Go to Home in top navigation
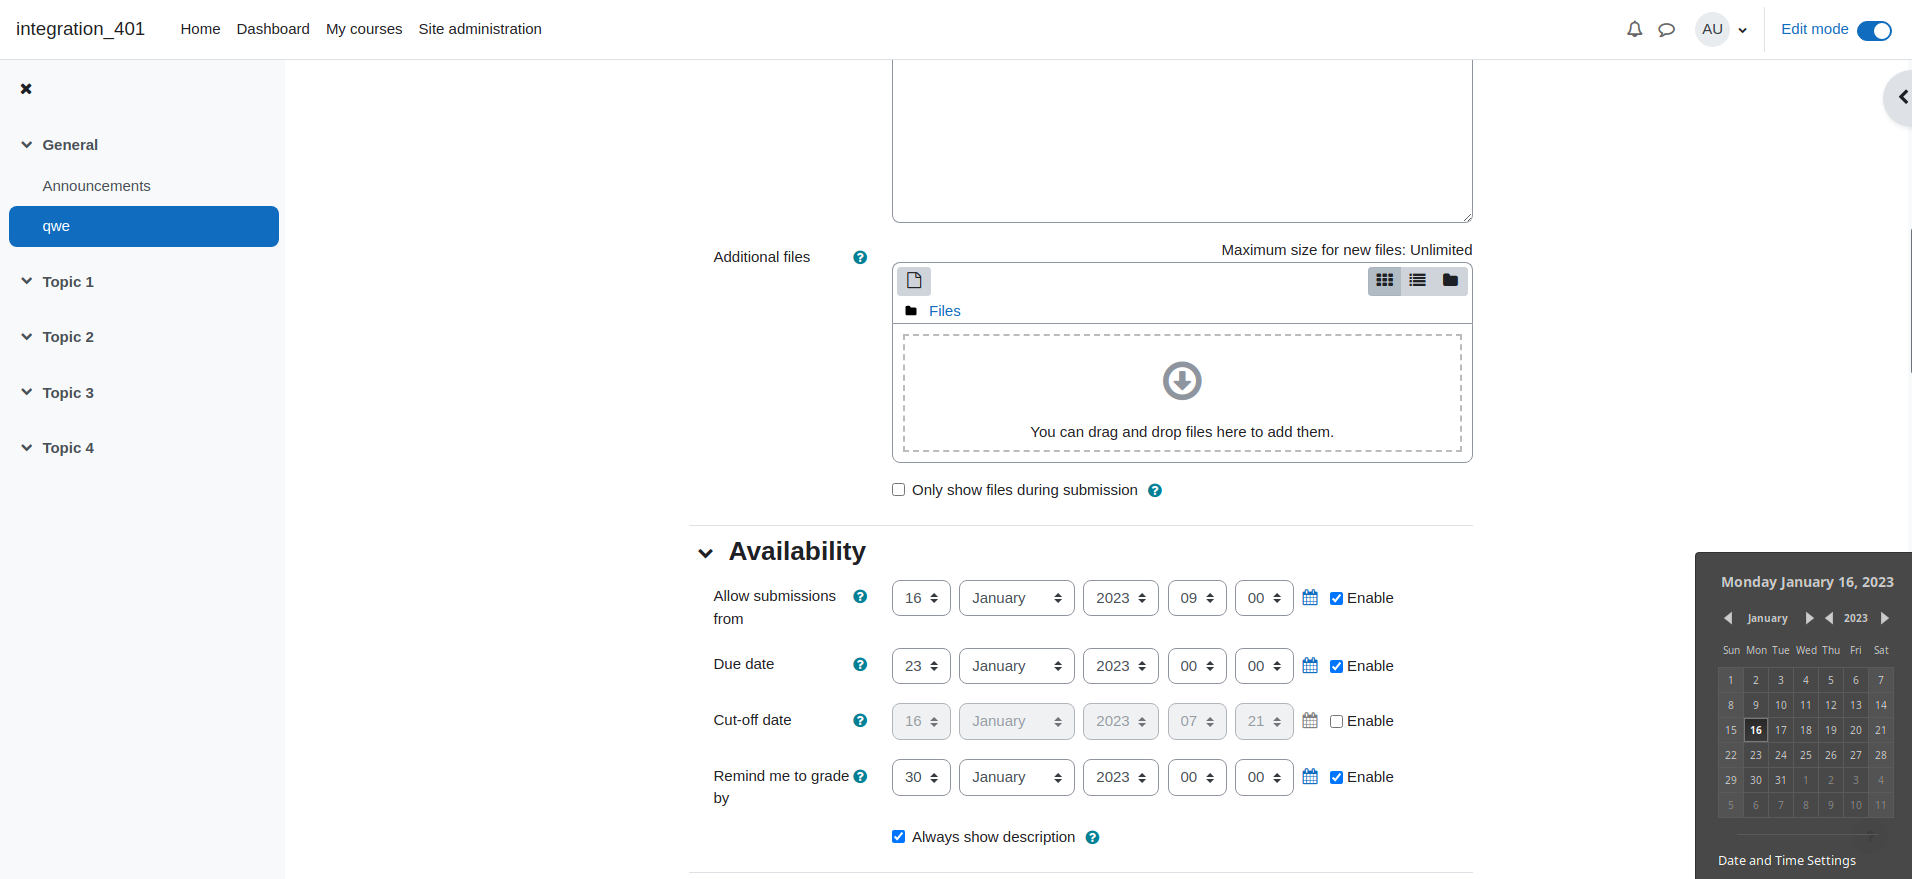Viewport: 1912px width, 879px height. click(200, 29)
